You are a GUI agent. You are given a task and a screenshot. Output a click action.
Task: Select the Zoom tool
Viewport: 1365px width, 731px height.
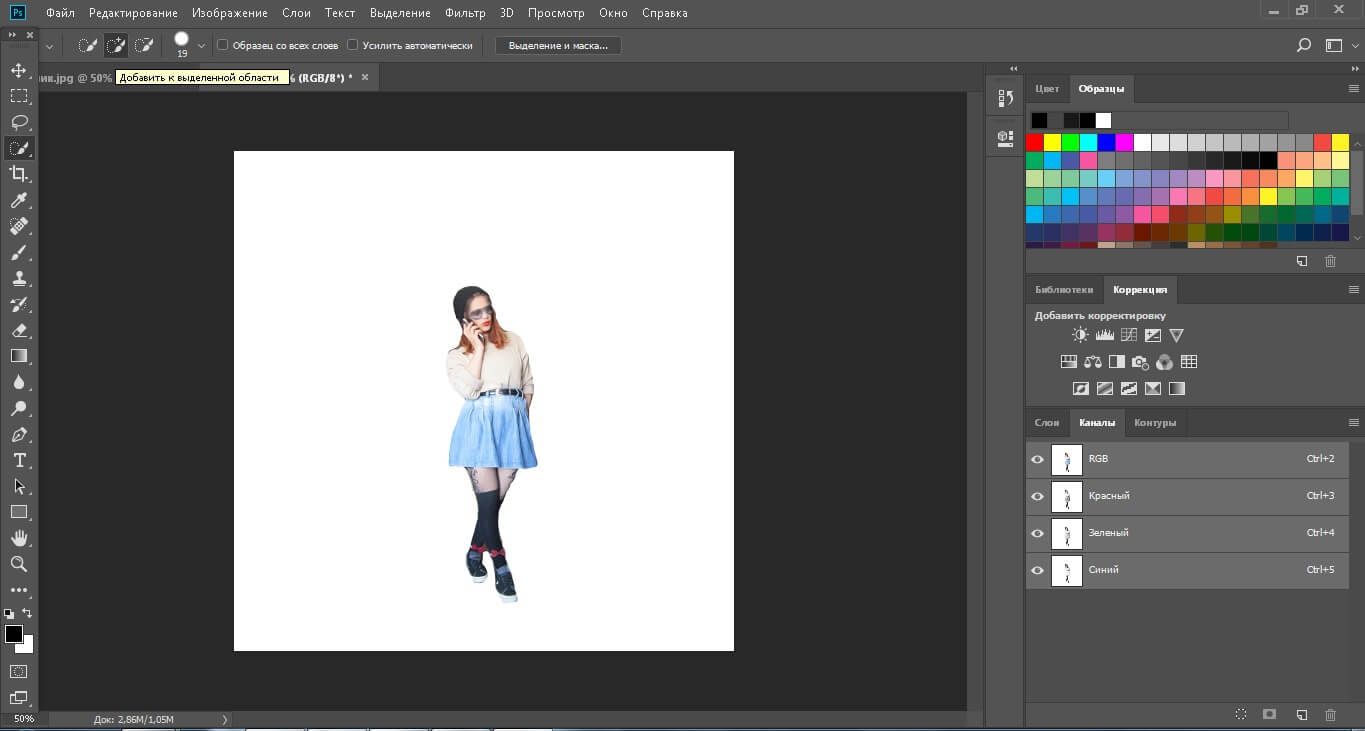(x=18, y=564)
